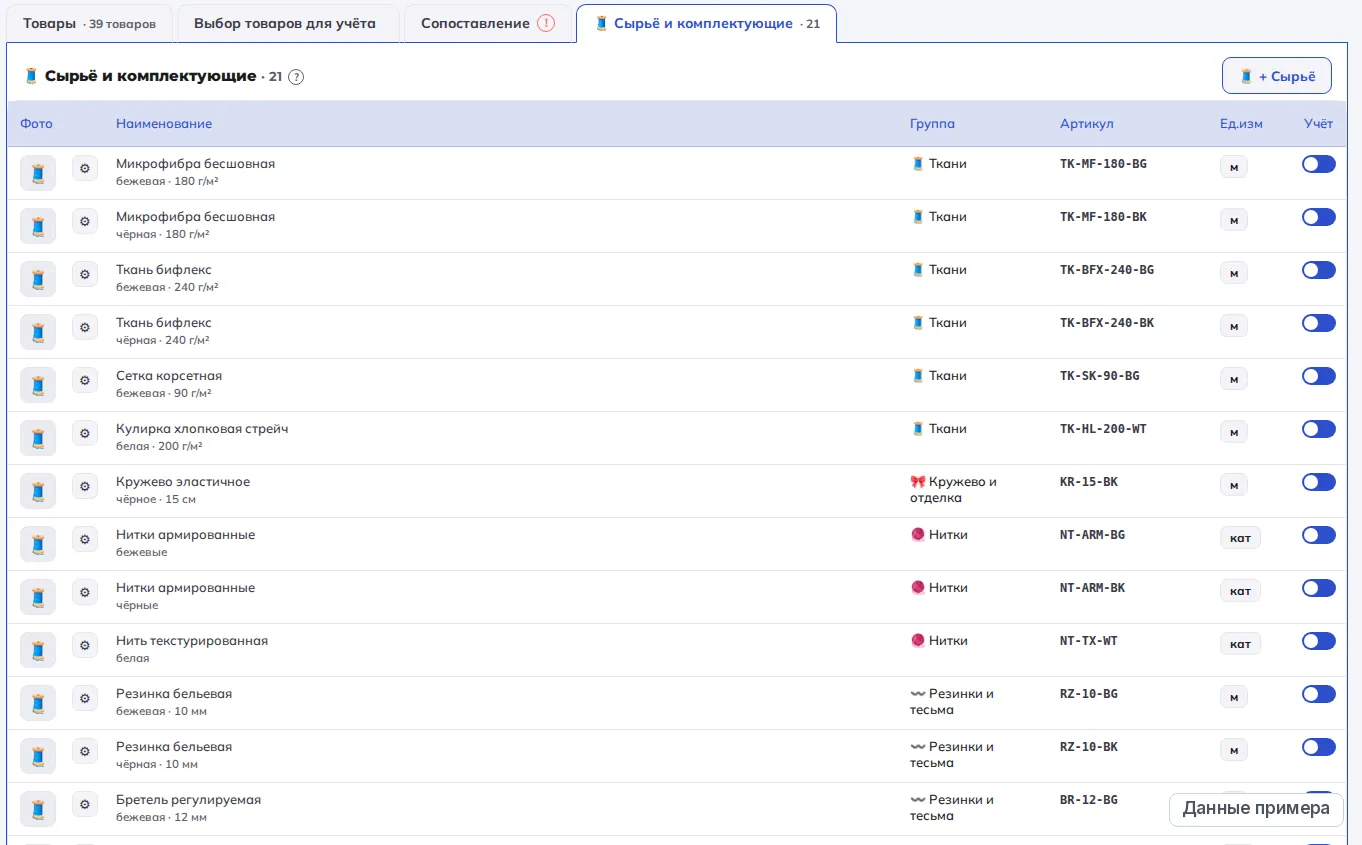The height and width of the screenshot is (845, 1362).
Task: Open photo thumbnail in NT-ARM-BK row
Action: pyautogui.click(x=38, y=597)
